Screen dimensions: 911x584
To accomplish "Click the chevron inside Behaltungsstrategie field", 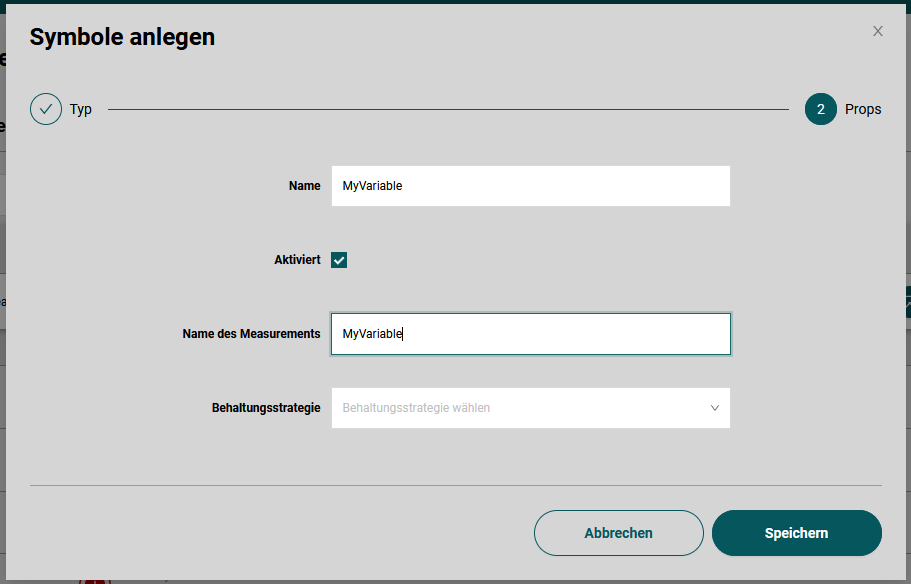I will [714, 408].
